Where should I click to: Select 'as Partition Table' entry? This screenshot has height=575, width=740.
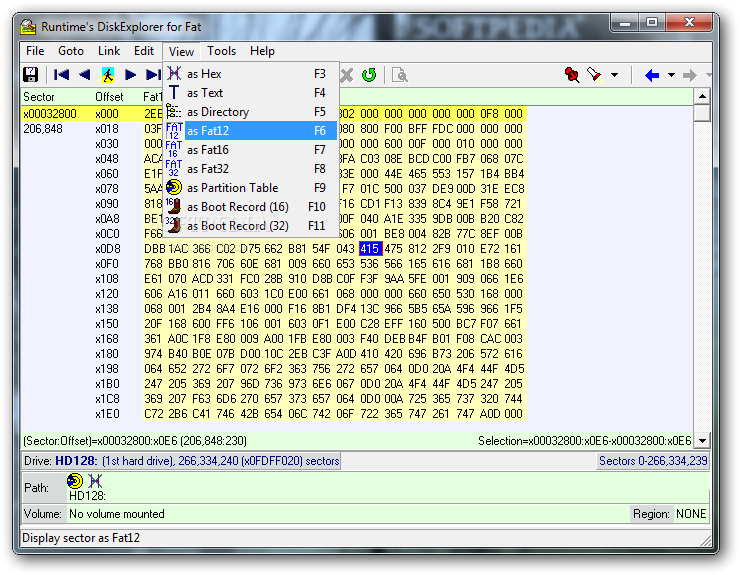point(251,188)
